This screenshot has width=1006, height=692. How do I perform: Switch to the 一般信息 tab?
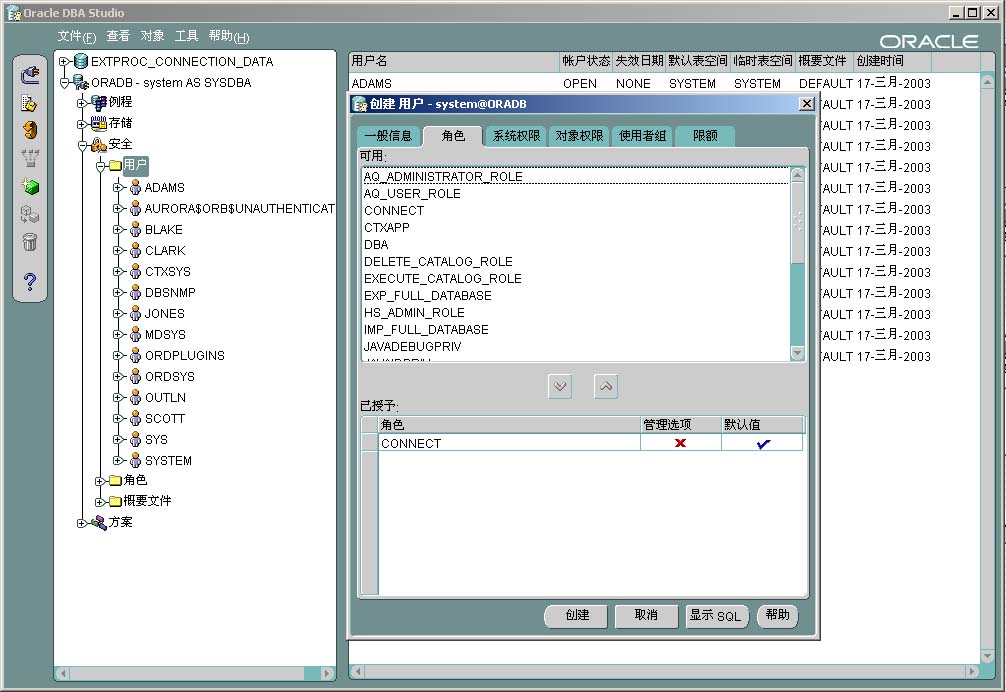click(389, 136)
